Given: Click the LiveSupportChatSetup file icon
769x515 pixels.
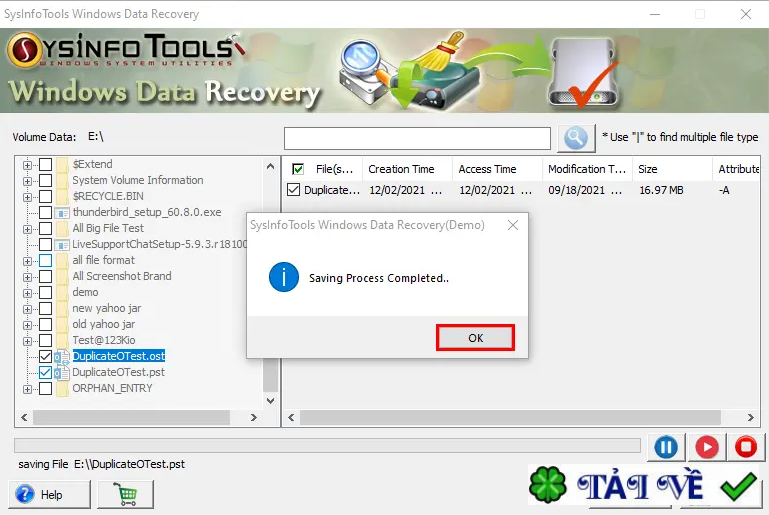Looking at the screenshot, I should 62,245.
